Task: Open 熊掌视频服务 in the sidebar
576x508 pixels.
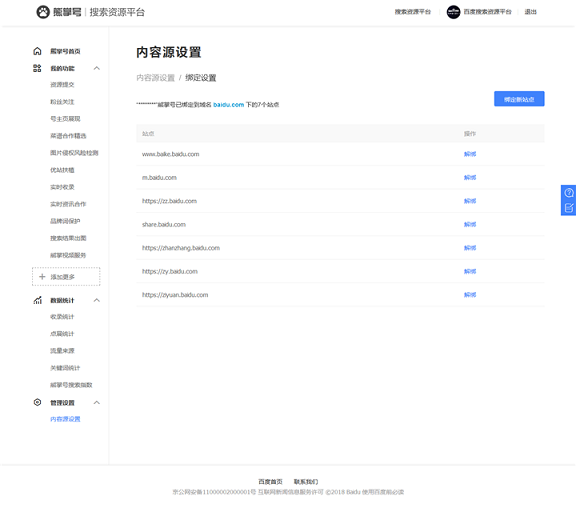Action: coord(68,255)
